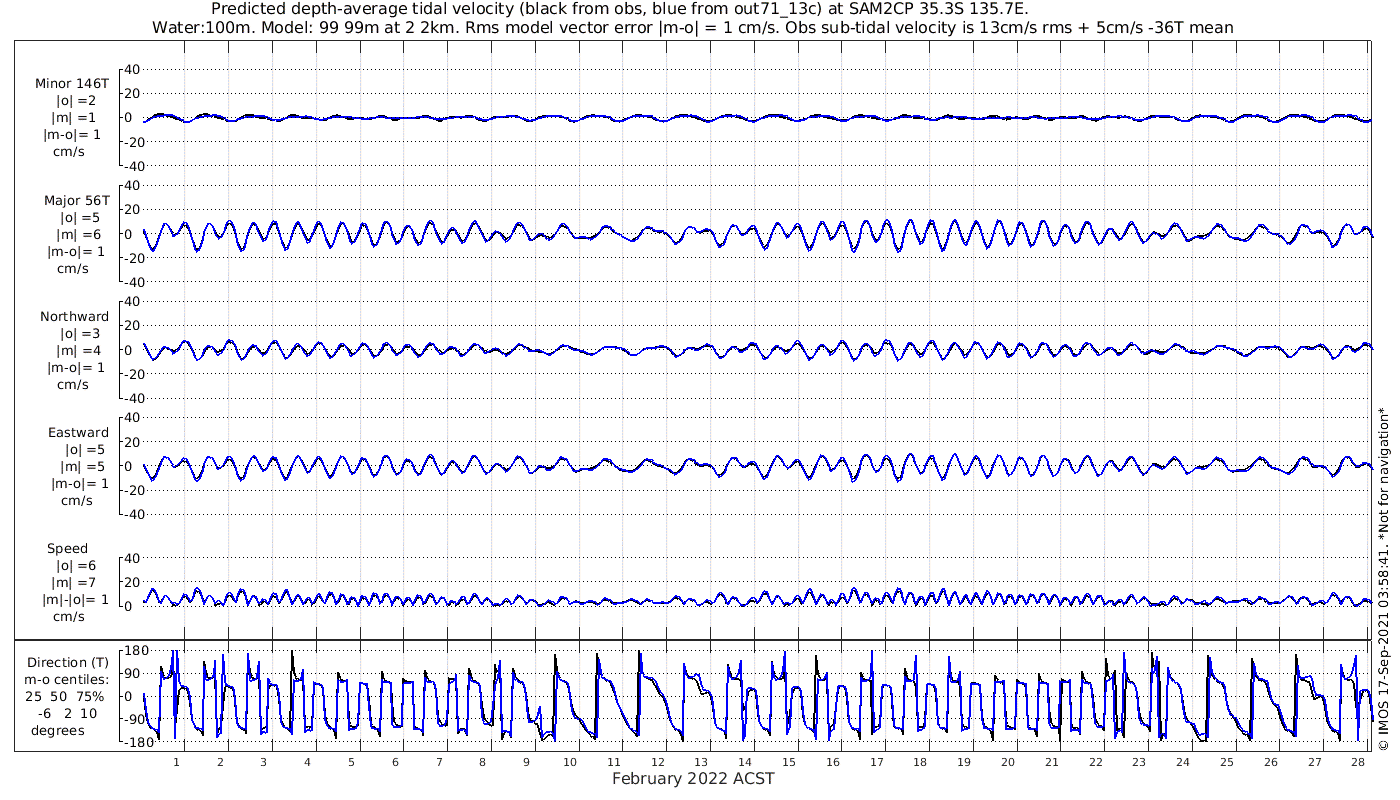Click x-axis day label "21"
The image size is (1400, 800).
tap(1051, 762)
